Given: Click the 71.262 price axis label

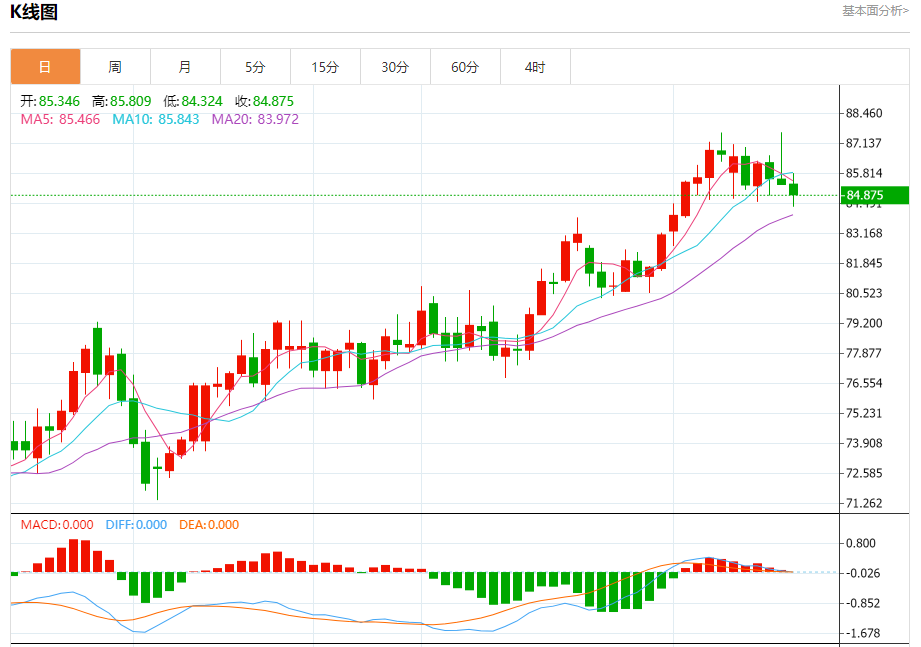Looking at the screenshot, I should [863, 503].
